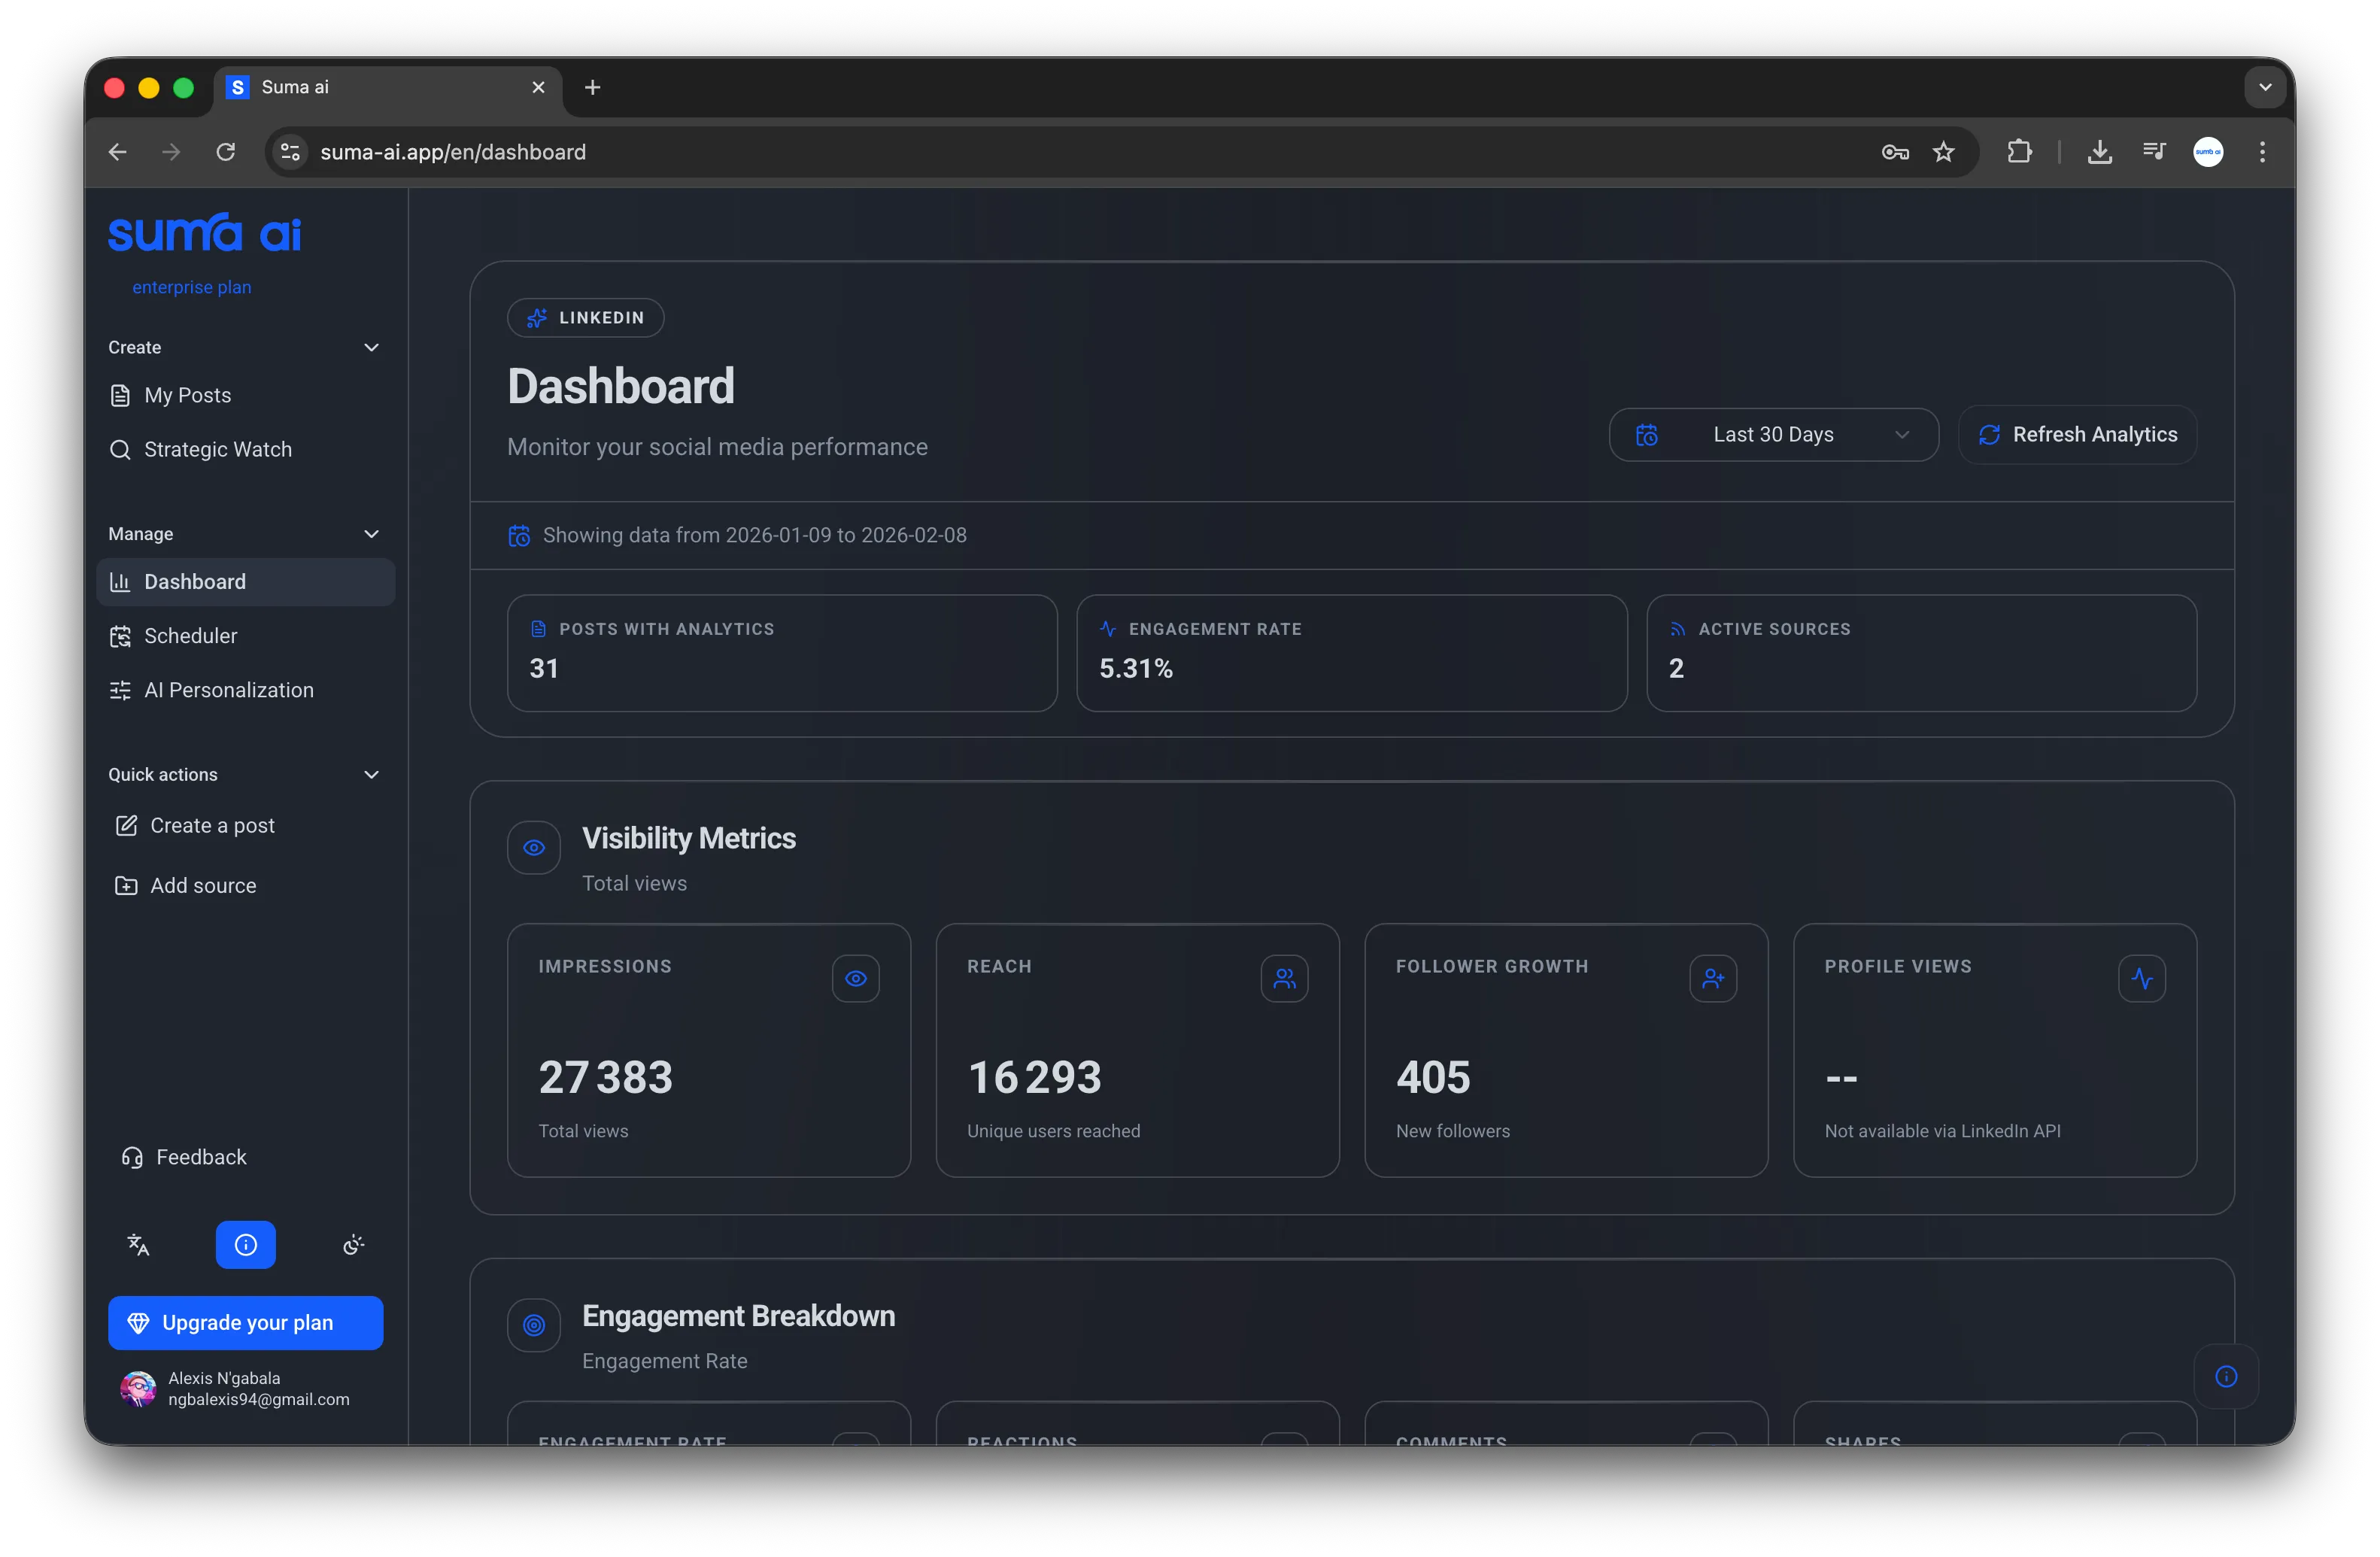Image resolution: width=2380 pixels, height=1557 pixels.
Task: Click the Impressions eye icon
Action: click(x=856, y=978)
